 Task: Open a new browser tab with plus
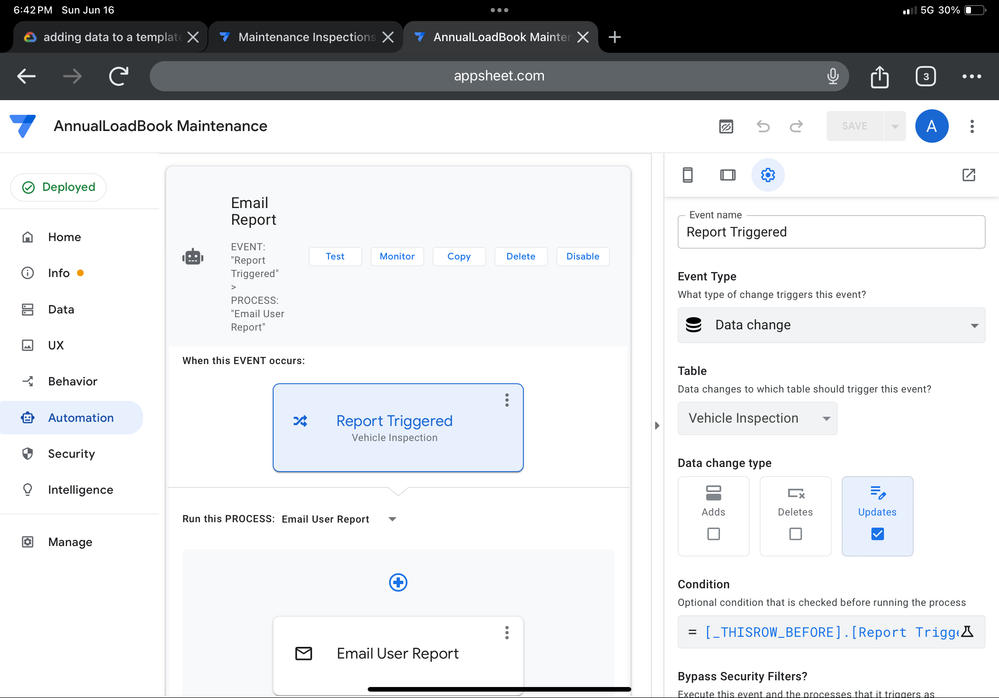click(614, 37)
